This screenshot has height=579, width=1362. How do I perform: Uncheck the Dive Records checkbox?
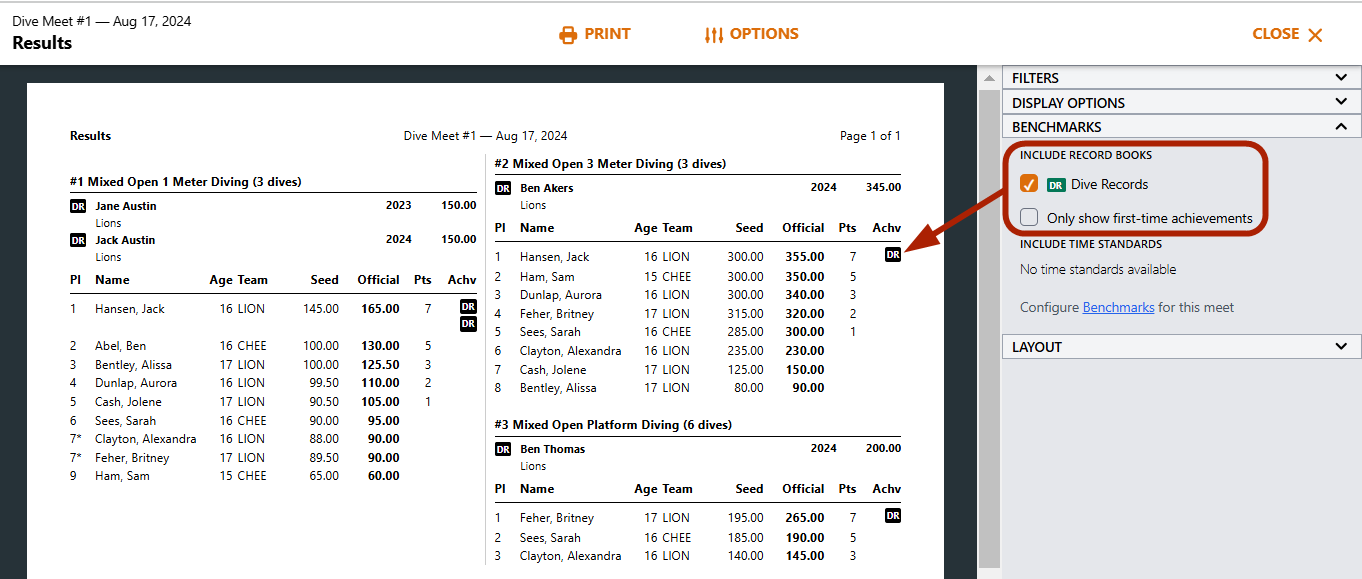1029,184
